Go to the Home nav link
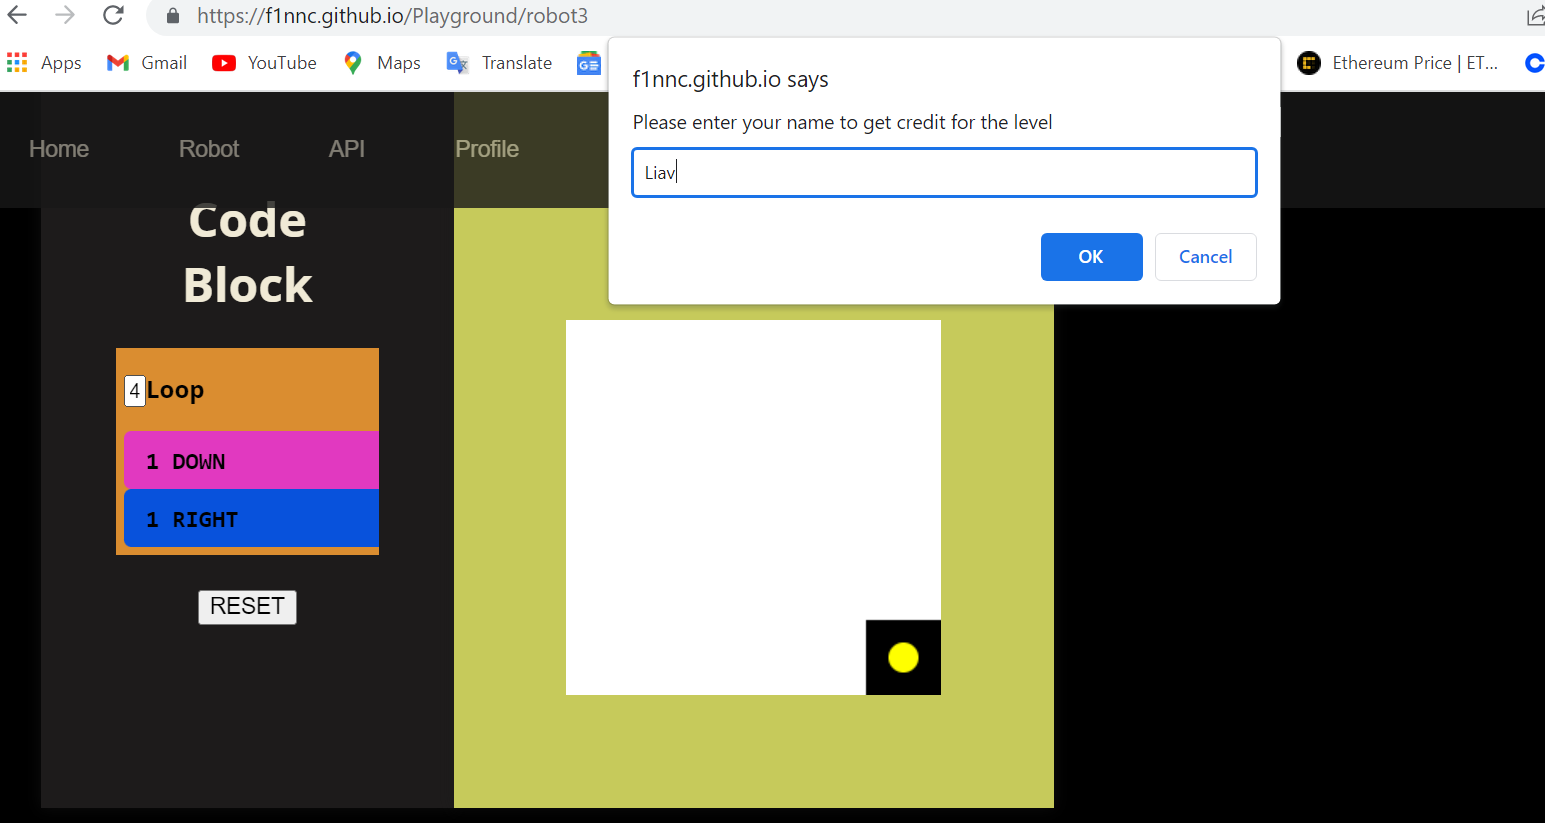Screen dimensions: 1545x823 coord(59,149)
